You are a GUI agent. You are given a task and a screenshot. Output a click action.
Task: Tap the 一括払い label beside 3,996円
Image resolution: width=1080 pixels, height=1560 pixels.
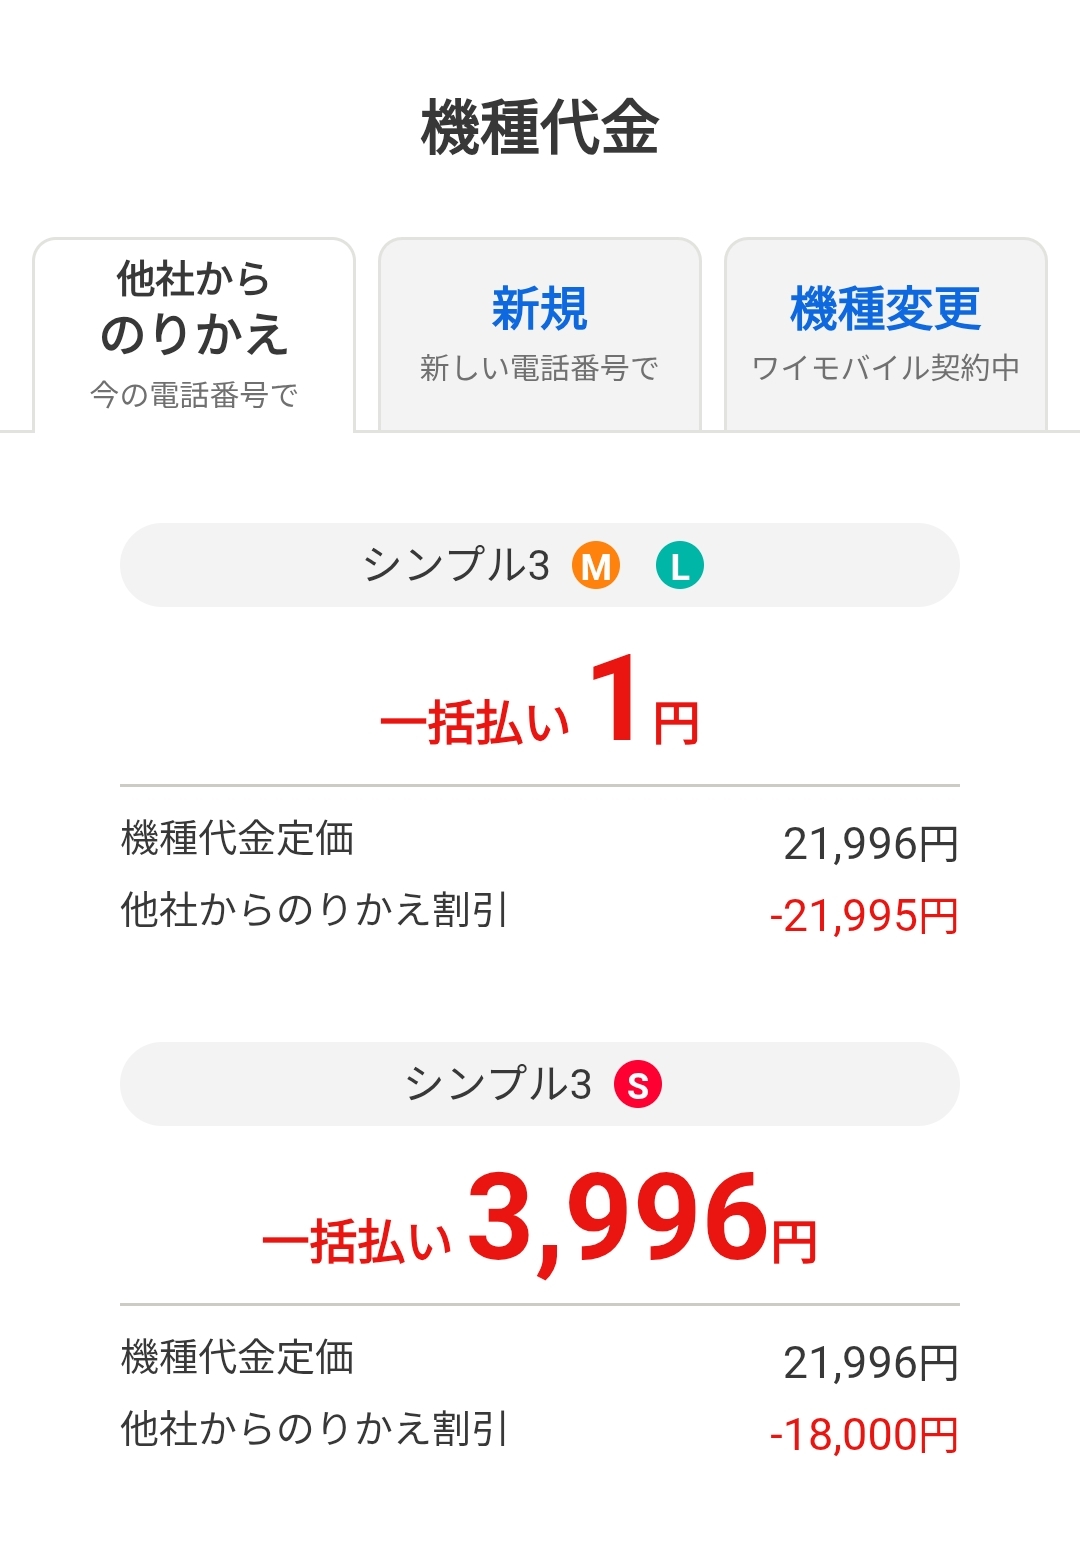(357, 1242)
